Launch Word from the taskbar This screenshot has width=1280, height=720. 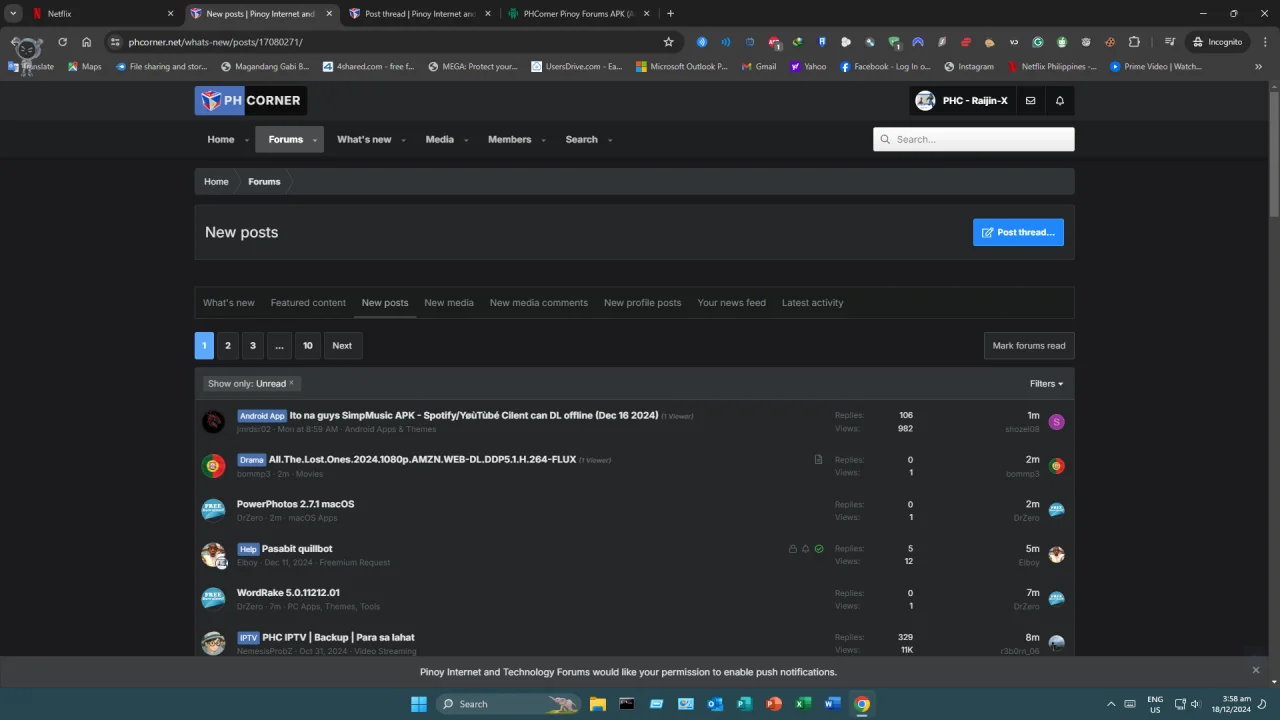(832, 704)
